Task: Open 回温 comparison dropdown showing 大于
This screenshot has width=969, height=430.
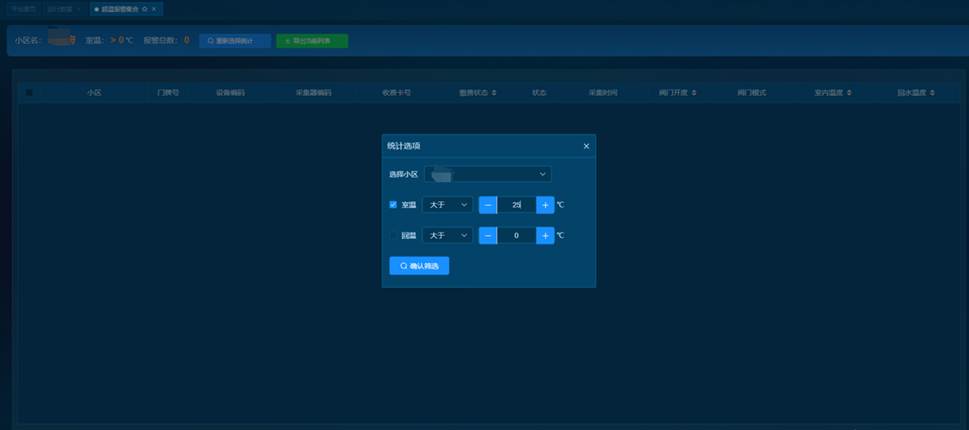Action: coord(446,236)
